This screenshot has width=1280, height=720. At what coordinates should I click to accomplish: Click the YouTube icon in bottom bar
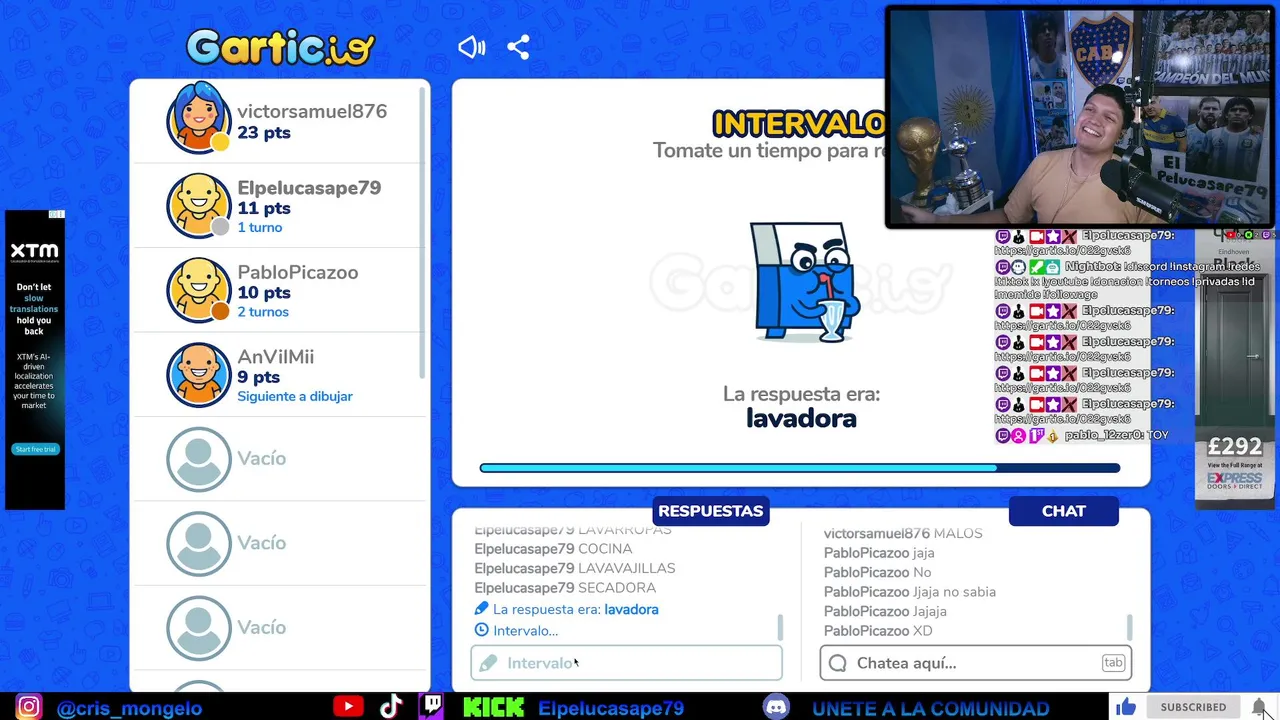tap(348, 707)
